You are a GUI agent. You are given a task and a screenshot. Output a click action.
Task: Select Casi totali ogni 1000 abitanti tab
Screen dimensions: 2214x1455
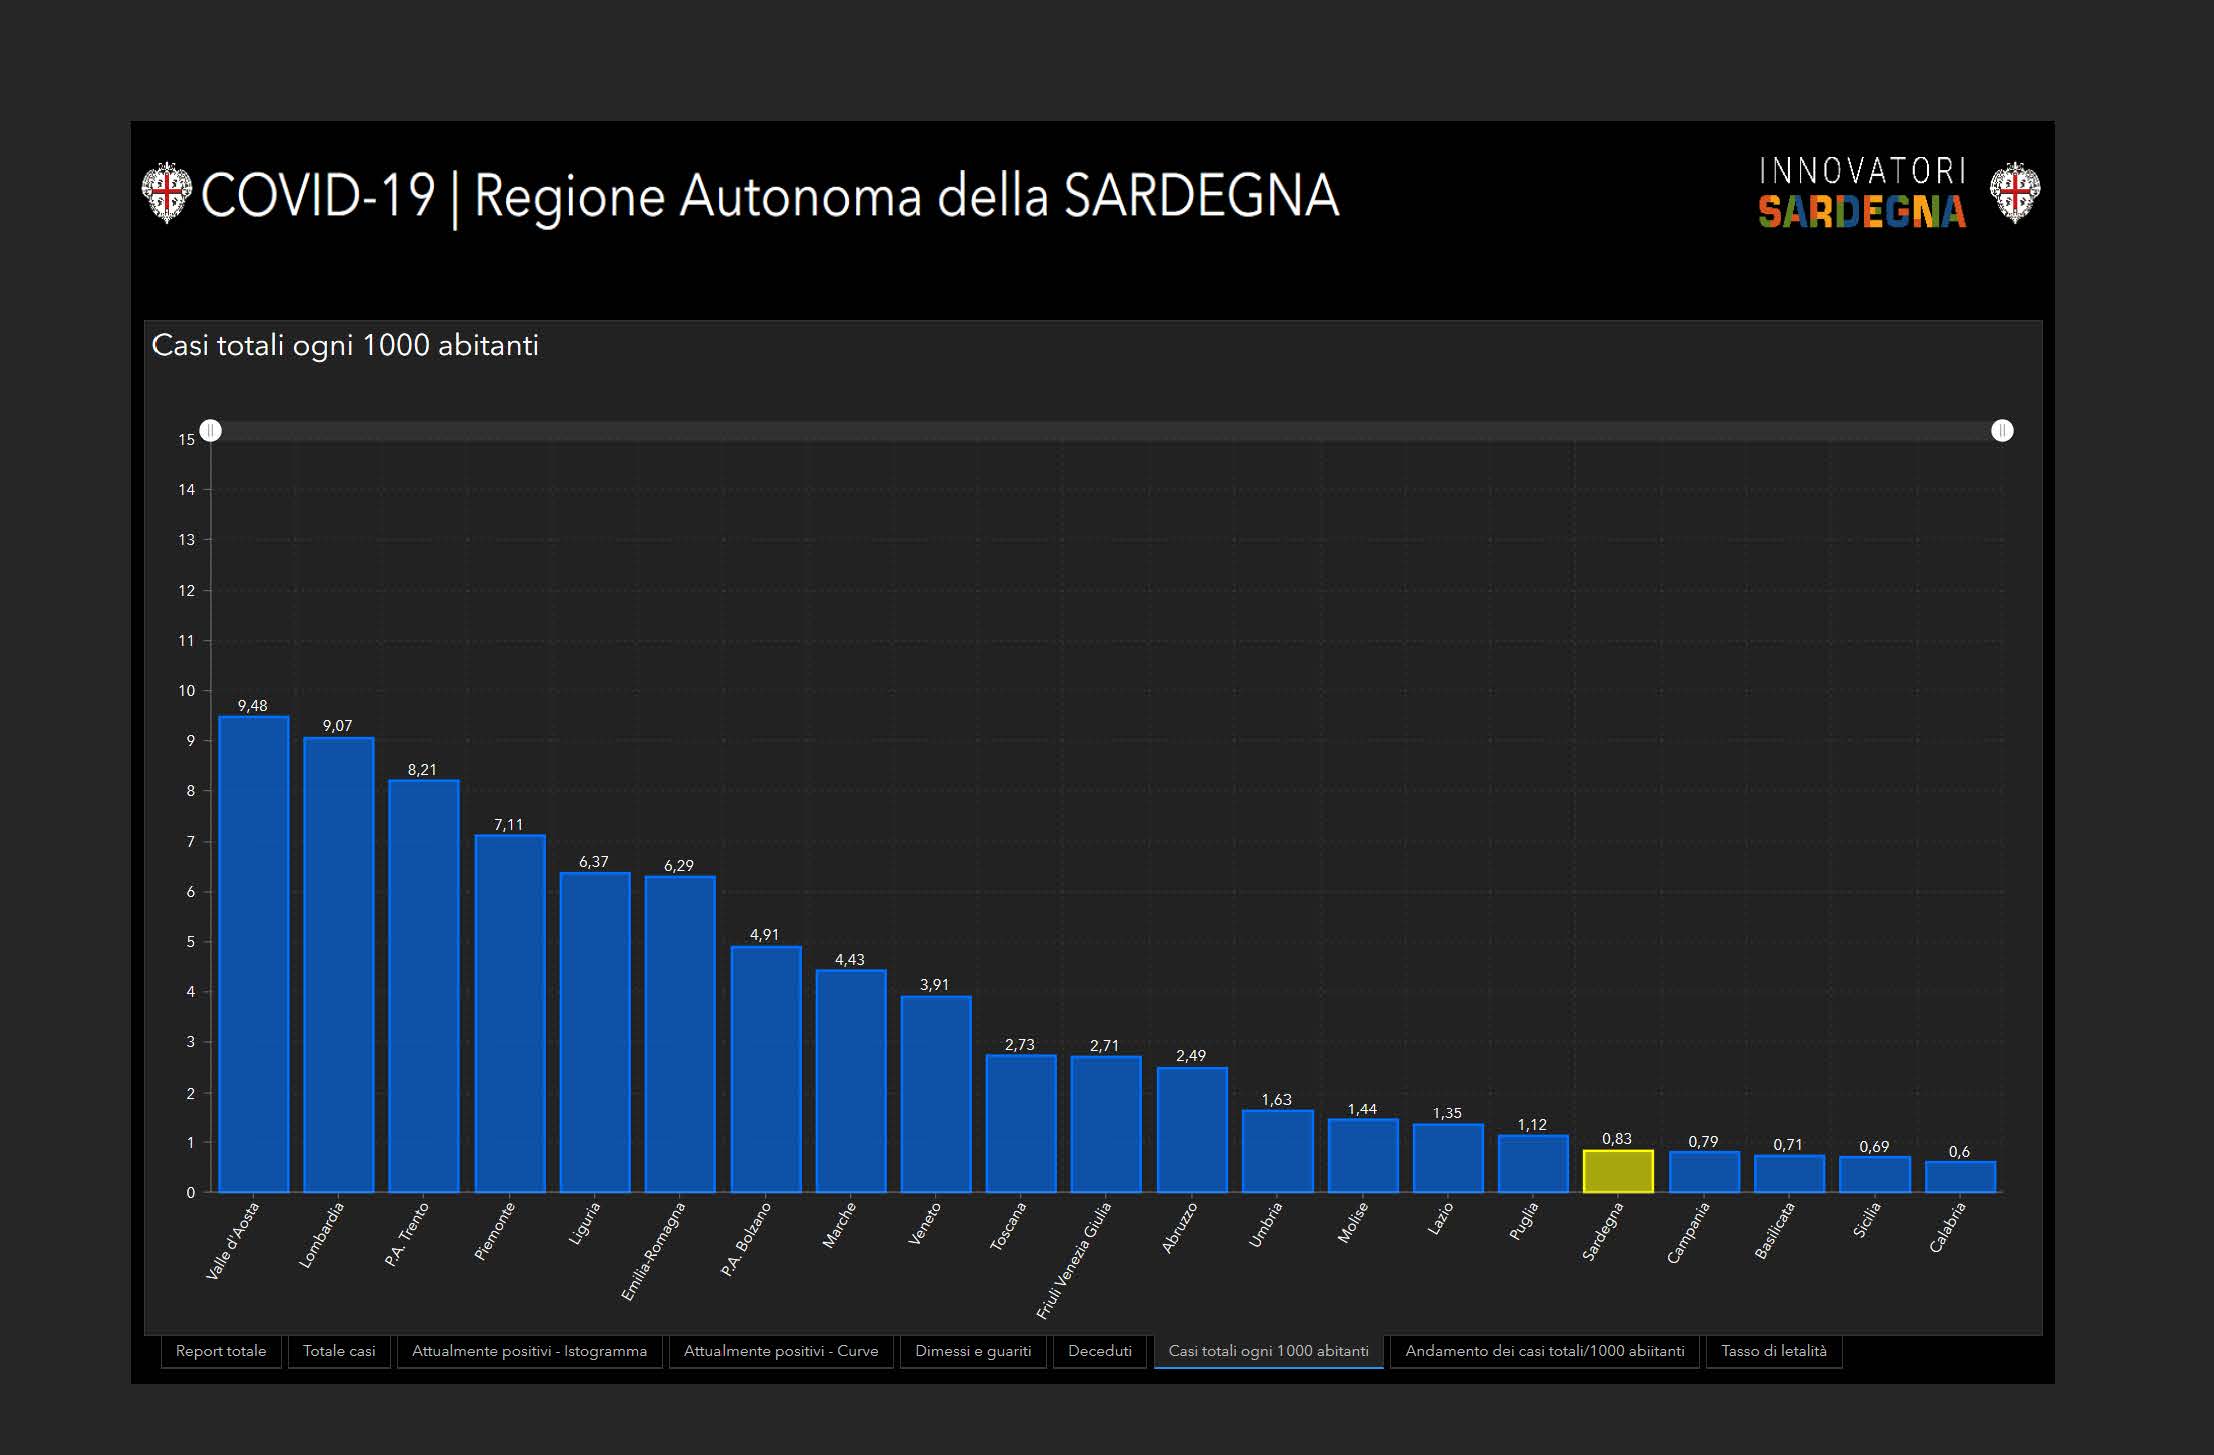[x=1268, y=1351]
